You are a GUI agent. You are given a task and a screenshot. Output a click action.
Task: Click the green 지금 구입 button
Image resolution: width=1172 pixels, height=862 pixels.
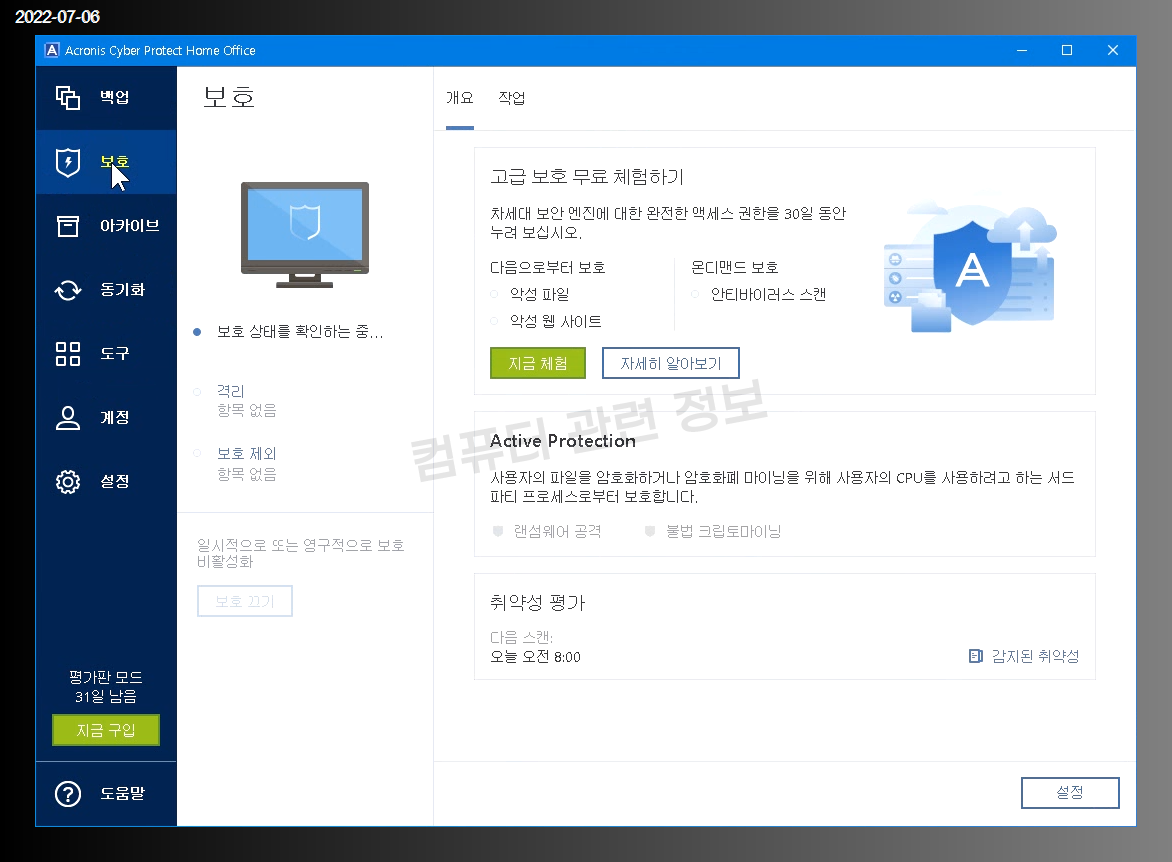click(105, 730)
